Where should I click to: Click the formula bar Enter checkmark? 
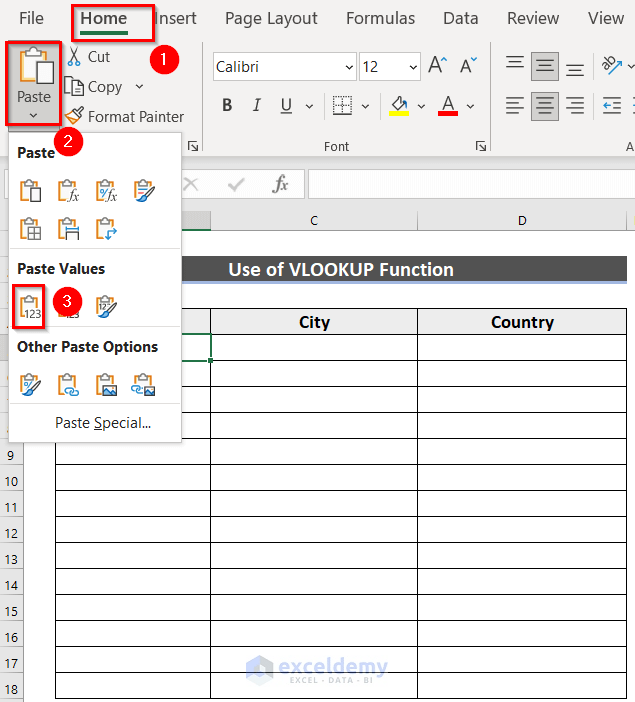point(236,184)
